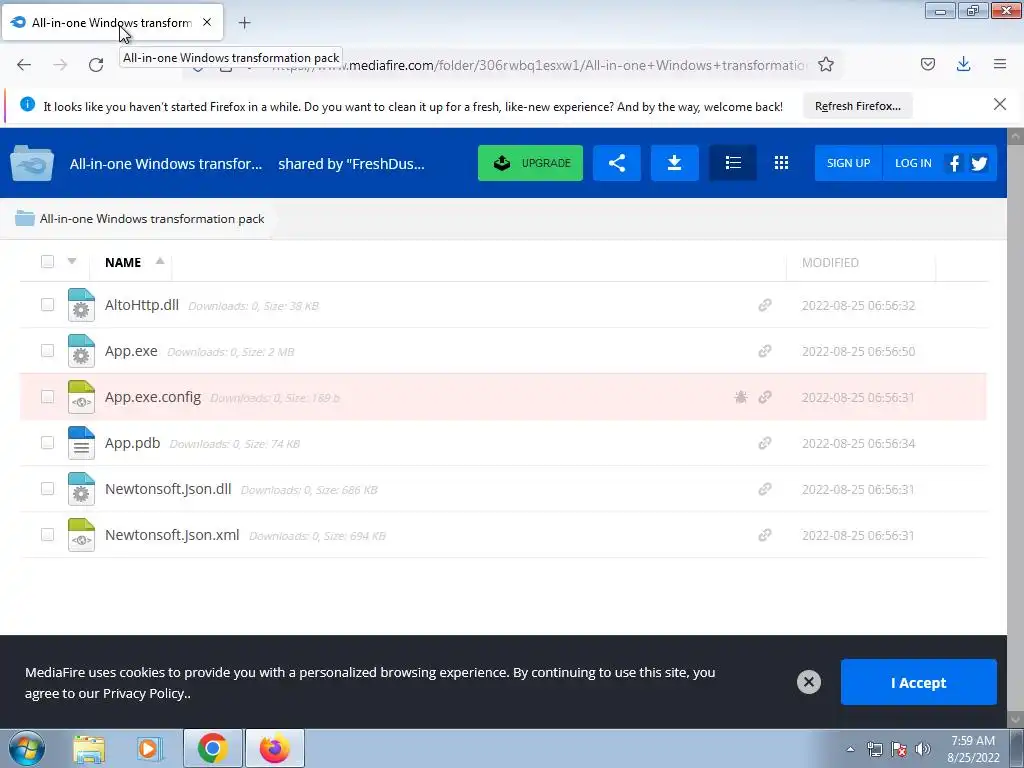Open MediaFire Facebook icon

954,163
